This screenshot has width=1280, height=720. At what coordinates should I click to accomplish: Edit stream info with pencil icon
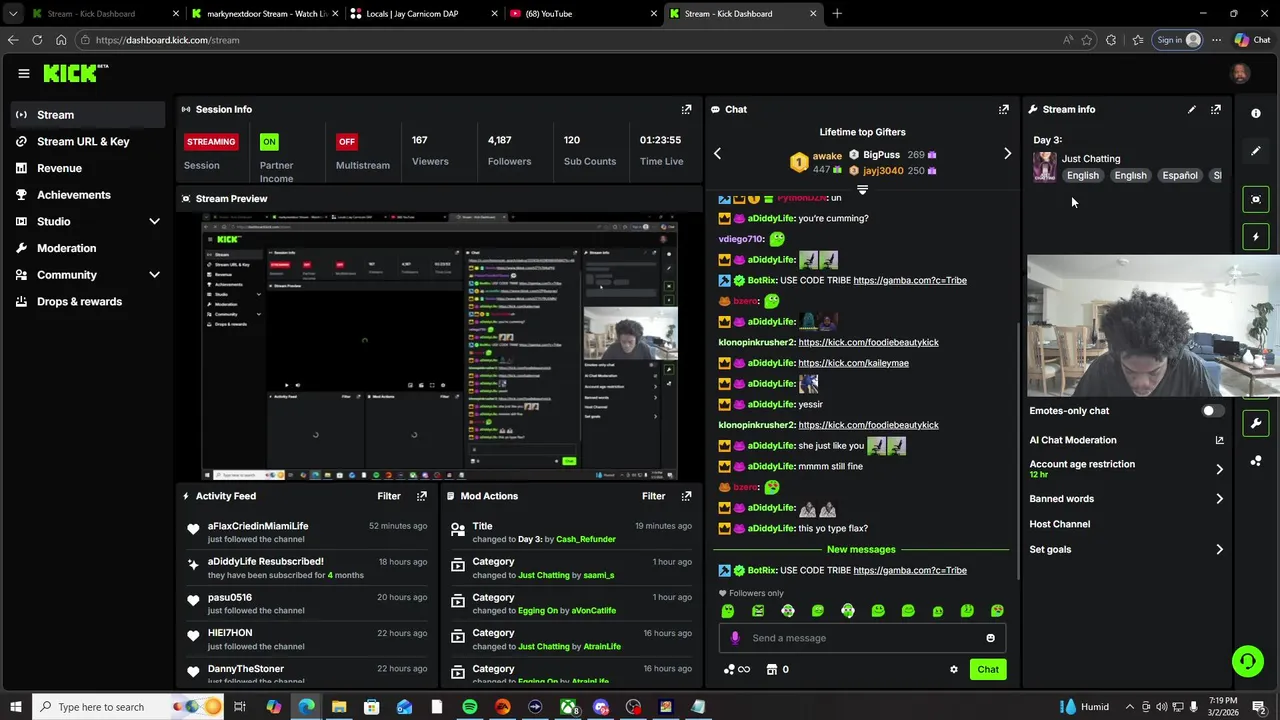click(x=1191, y=109)
